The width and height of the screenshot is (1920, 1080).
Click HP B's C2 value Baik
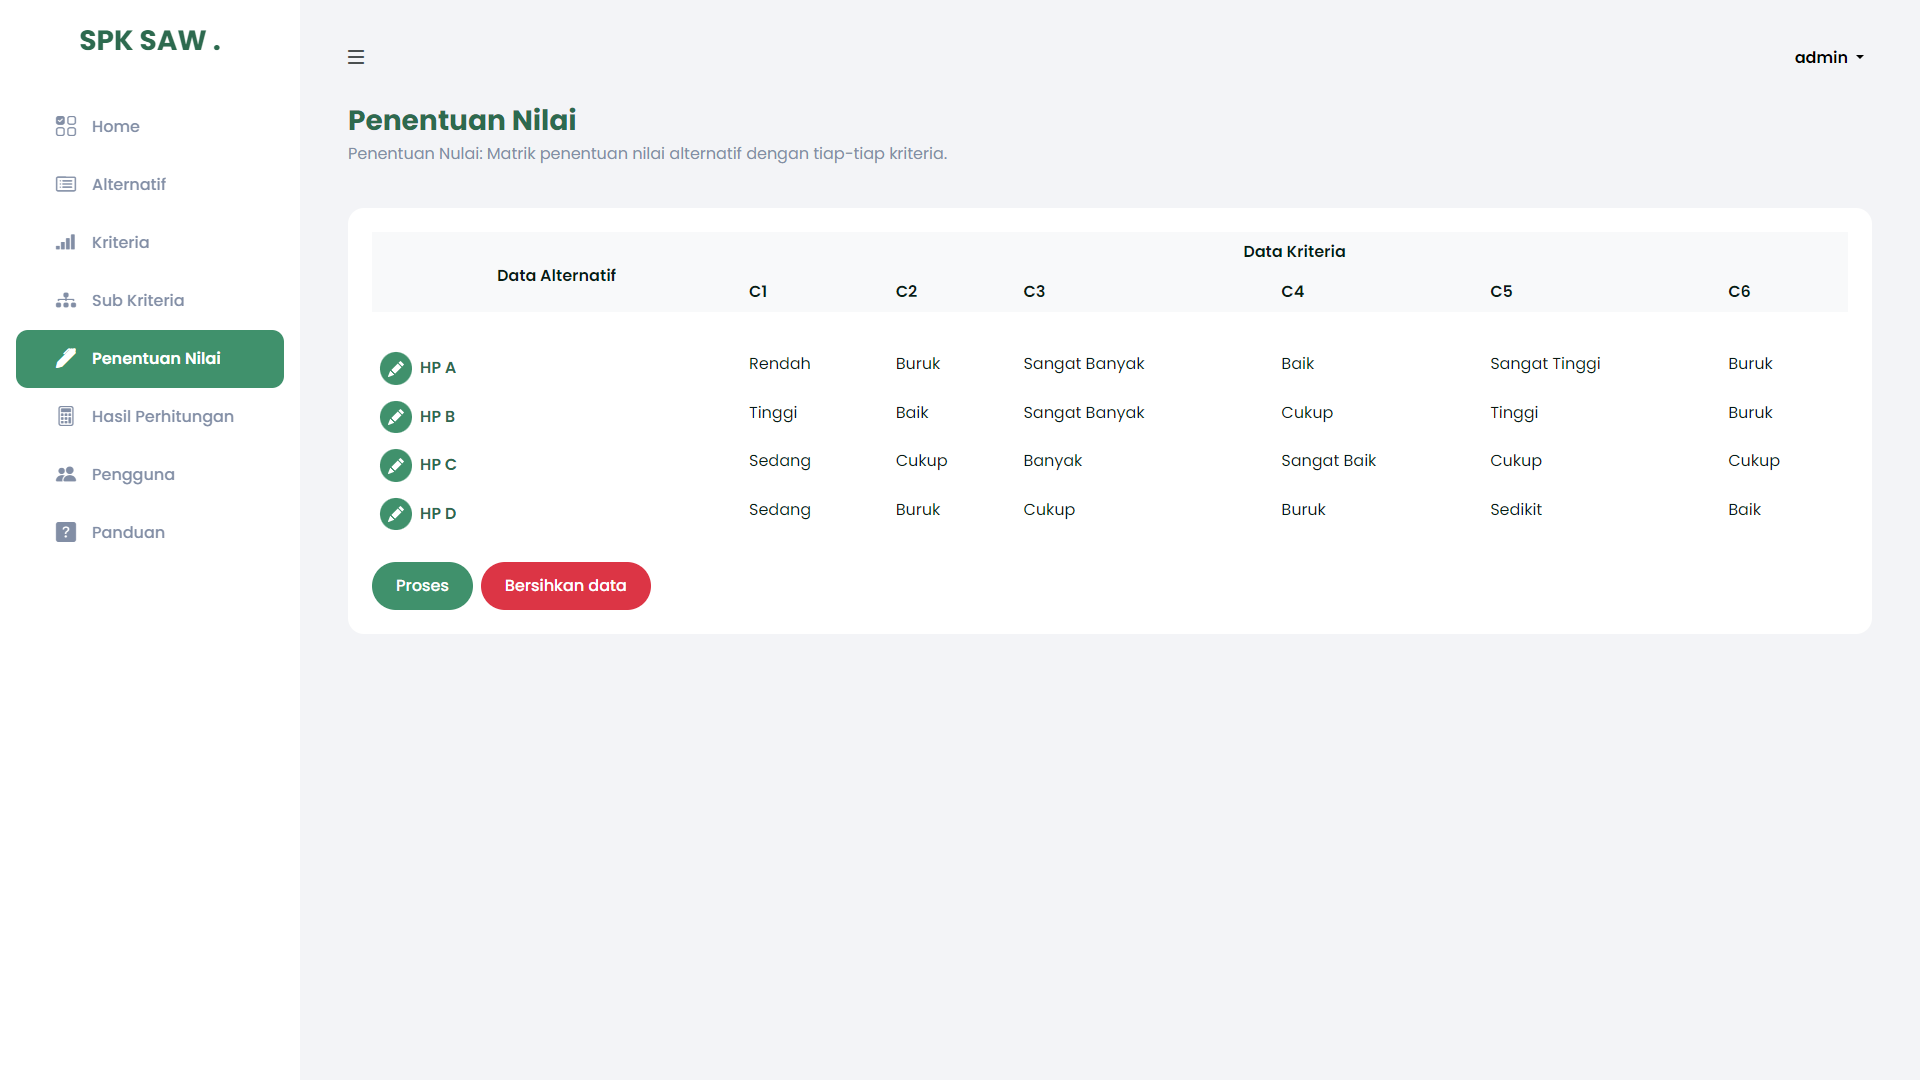point(912,412)
